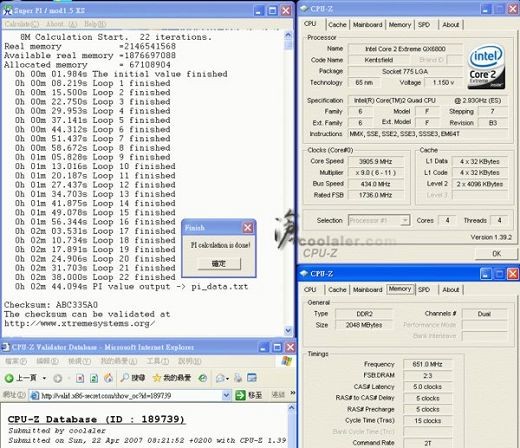The image size is (520, 448).
Task: Open the About tab in upper CPU-Z
Action: pyautogui.click(x=451, y=25)
